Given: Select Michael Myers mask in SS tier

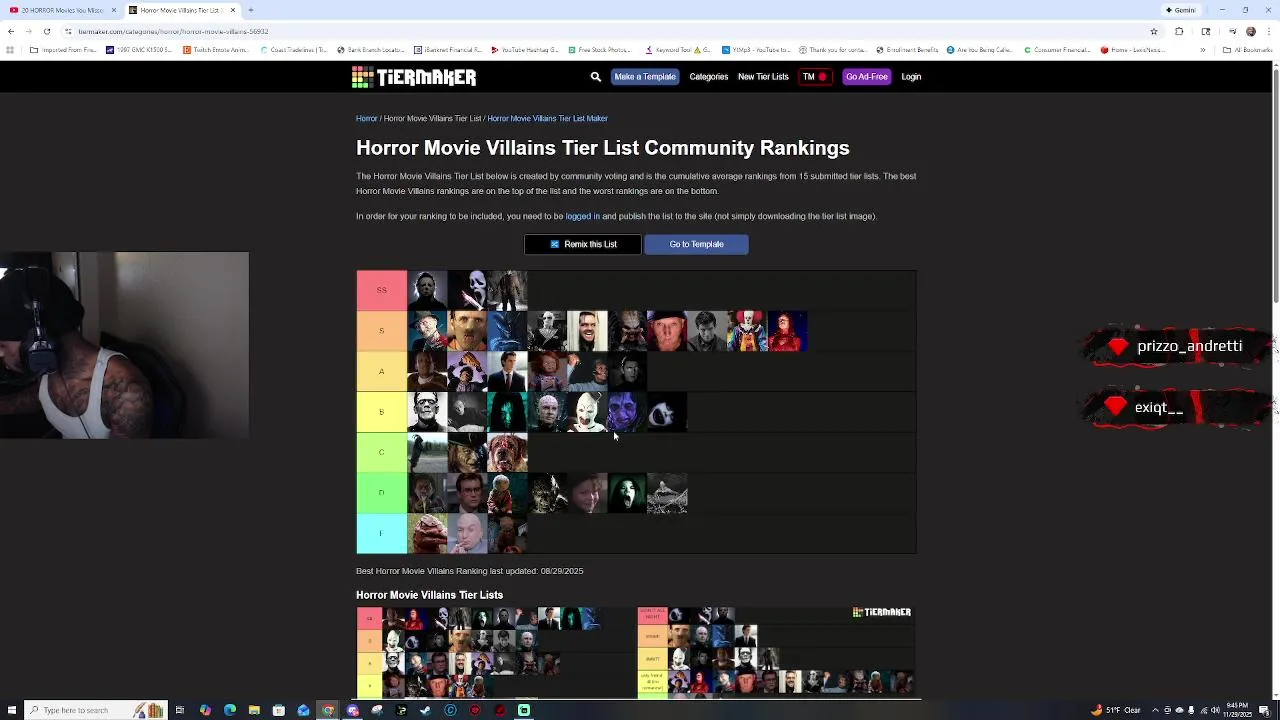Looking at the screenshot, I should click(x=427, y=290).
